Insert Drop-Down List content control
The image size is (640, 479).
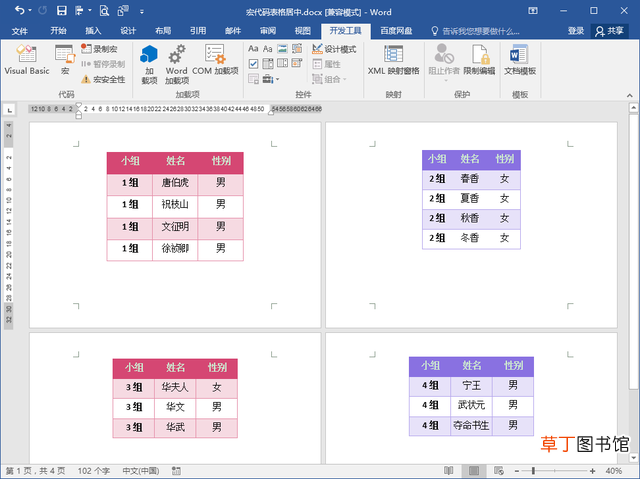tap(282, 64)
